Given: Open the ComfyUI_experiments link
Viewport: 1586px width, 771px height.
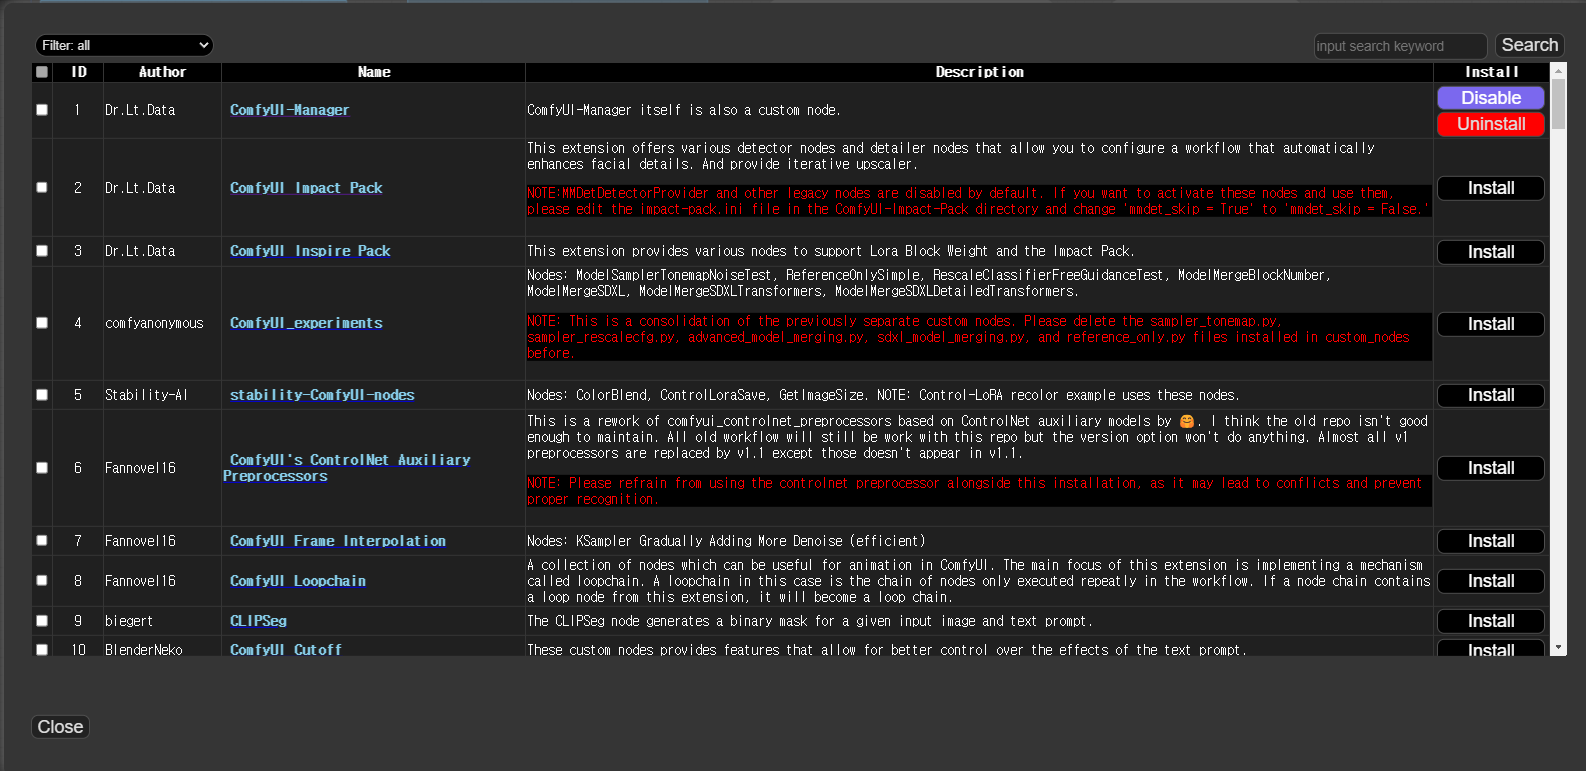Looking at the screenshot, I should pyautogui.click(x=306, y=323).
